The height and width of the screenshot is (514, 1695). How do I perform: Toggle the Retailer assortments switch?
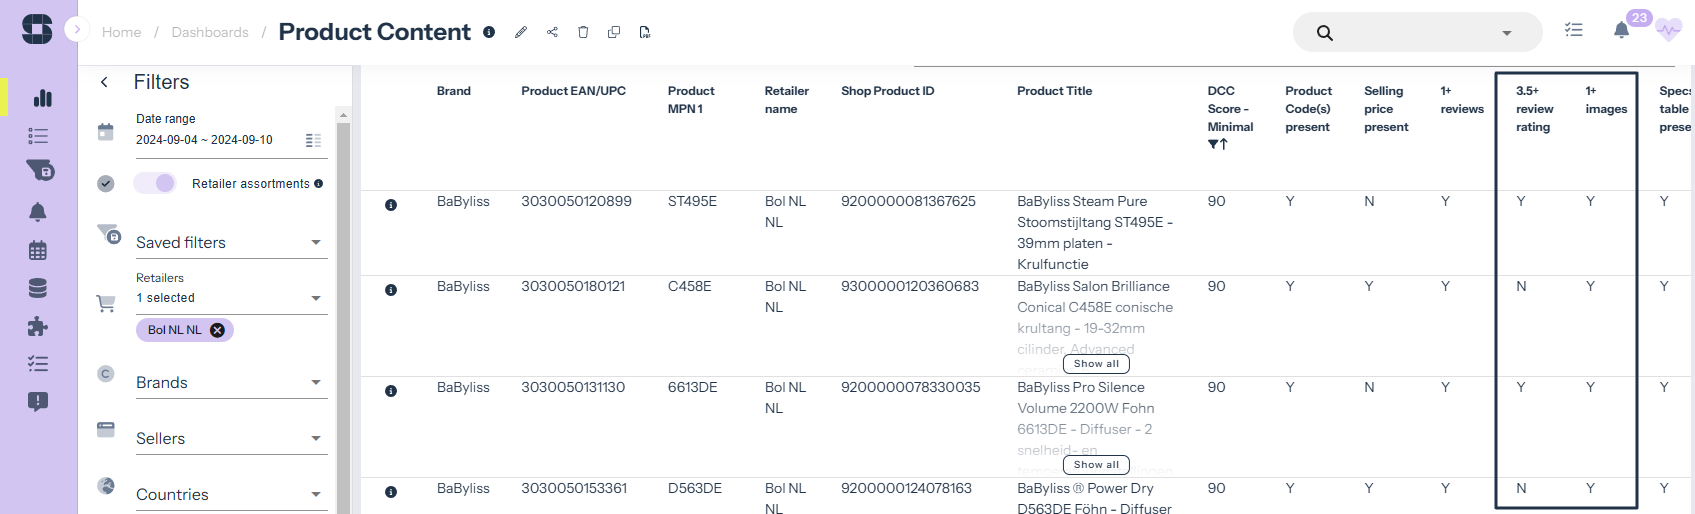point(155,183)
